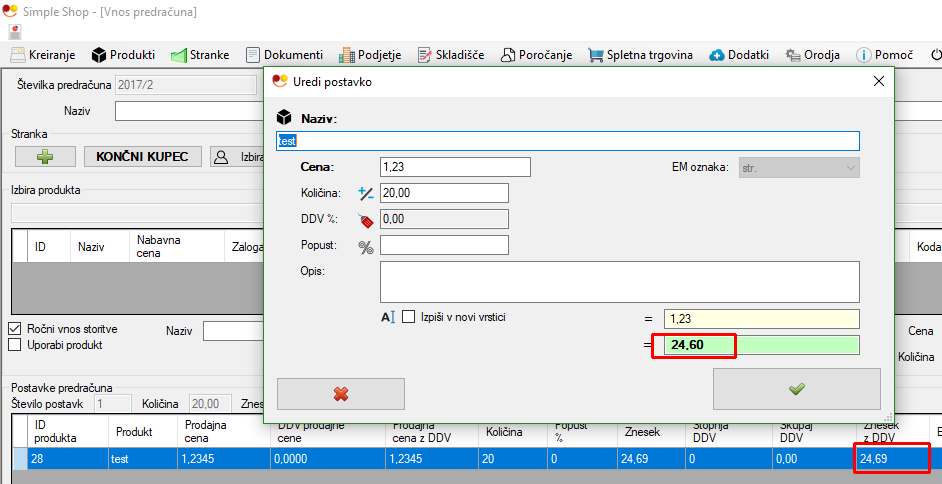Click the red X cancel button
Screen dimensions: 942x484
coord(341,393)
